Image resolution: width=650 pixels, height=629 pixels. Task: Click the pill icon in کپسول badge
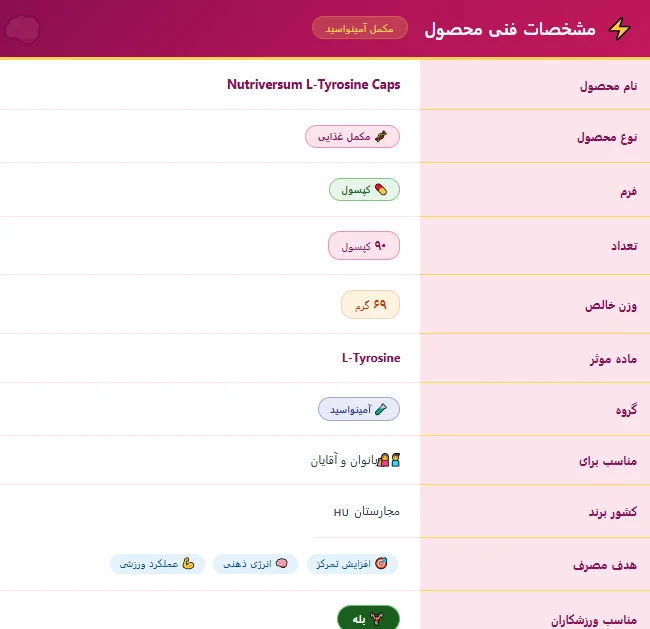[381, 189]
